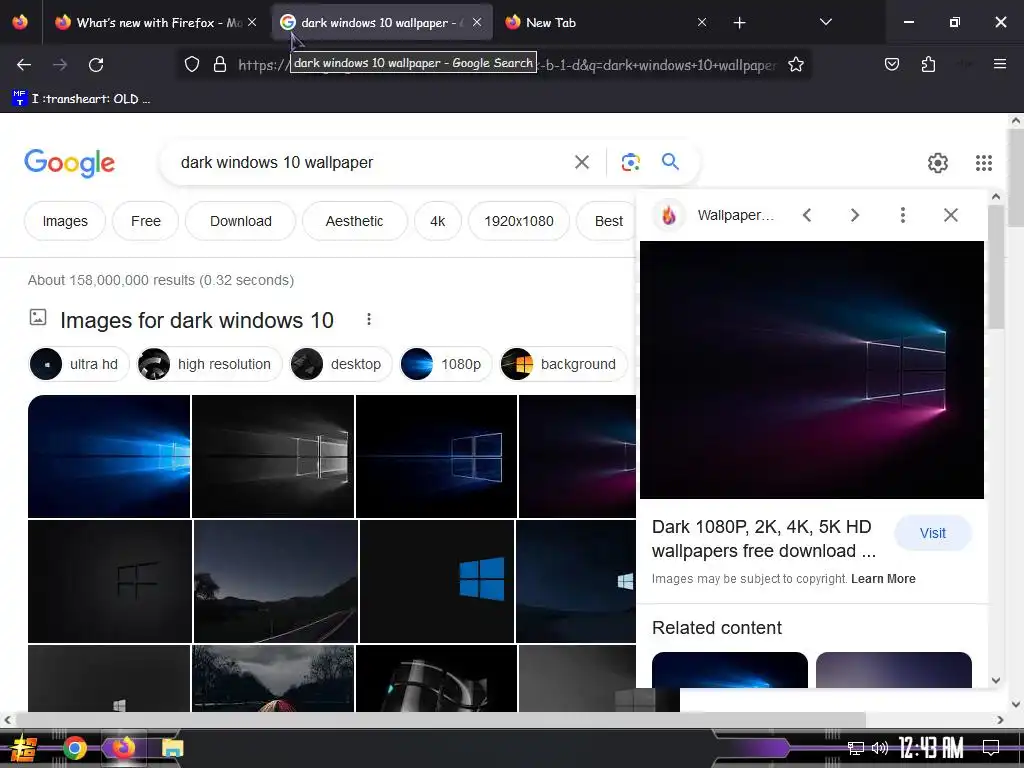Search by image with Google Lens icon
This screenshot has height=768, width=1024.
tap(630, 162)
